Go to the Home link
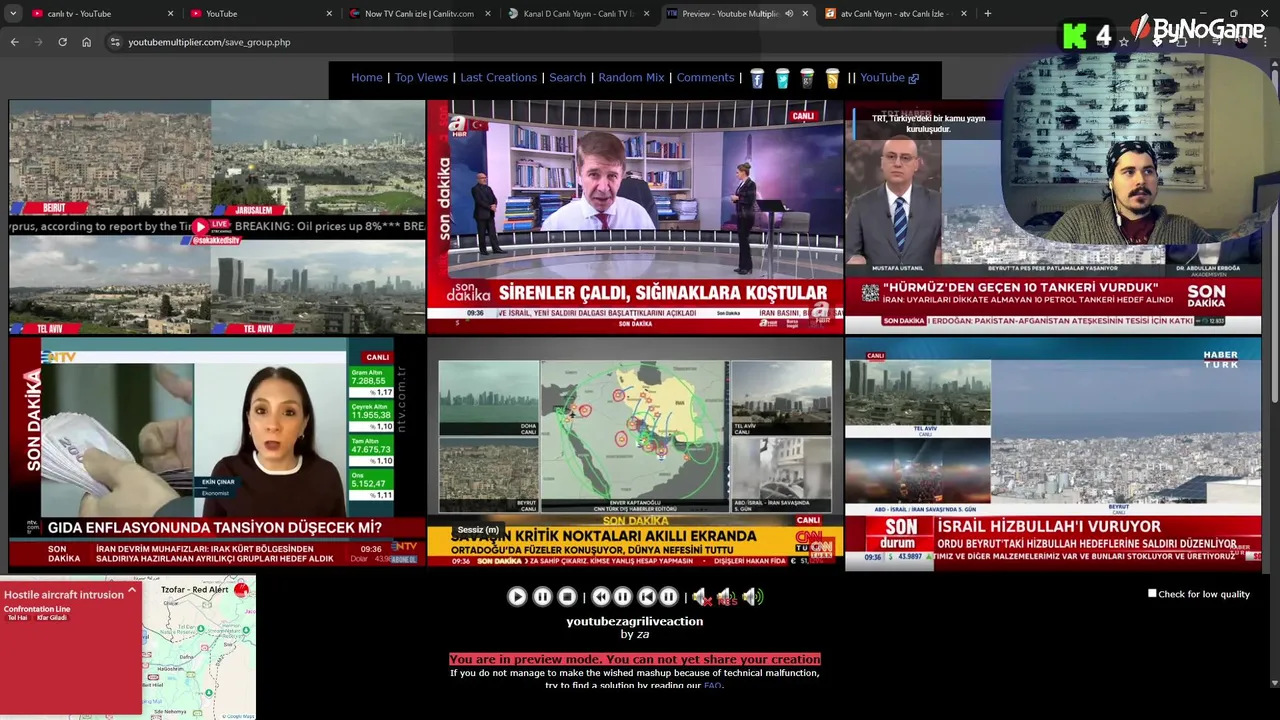Viewport: 1280px width, 720px height. click(367, 77)
